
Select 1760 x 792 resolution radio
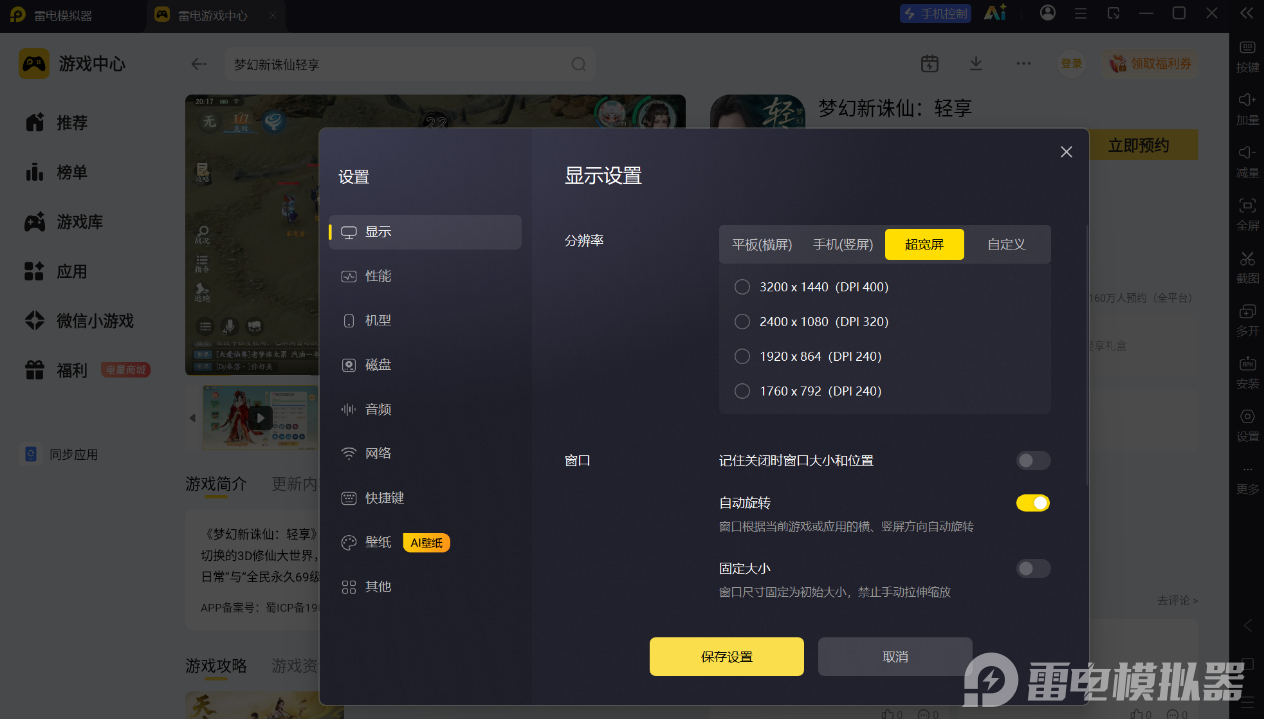[742, 391]
